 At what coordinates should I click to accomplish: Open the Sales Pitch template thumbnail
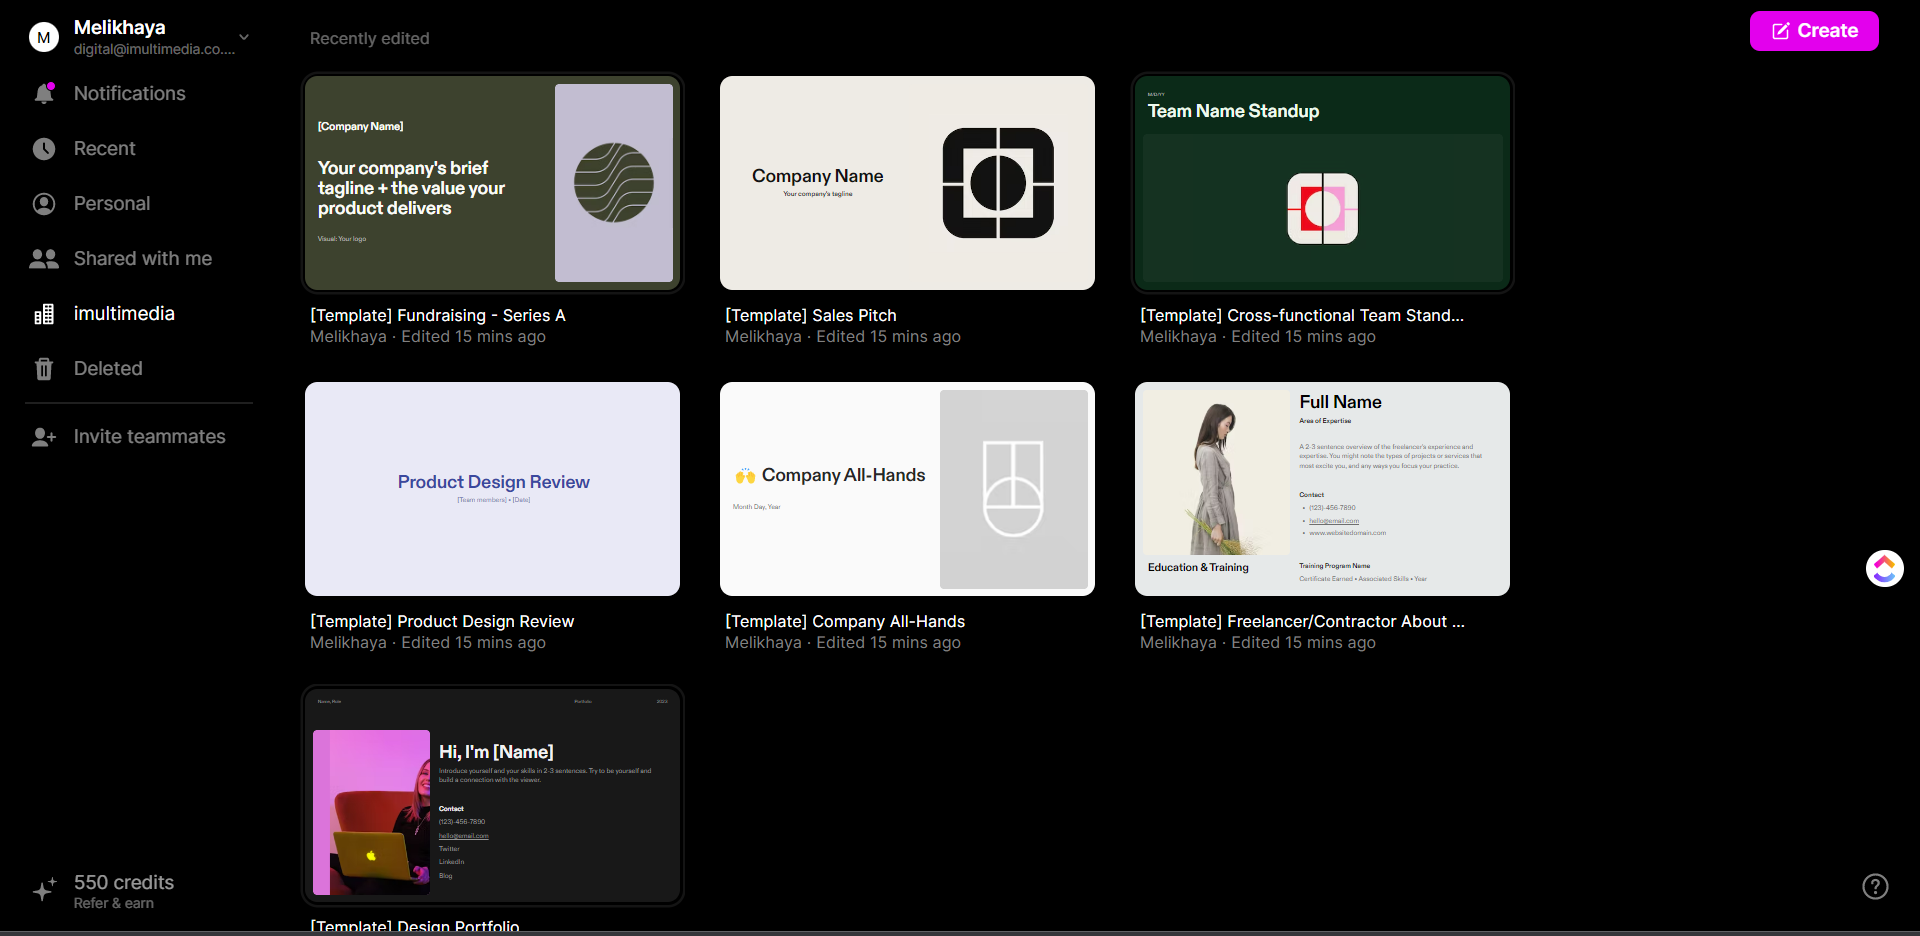point(907,183)
